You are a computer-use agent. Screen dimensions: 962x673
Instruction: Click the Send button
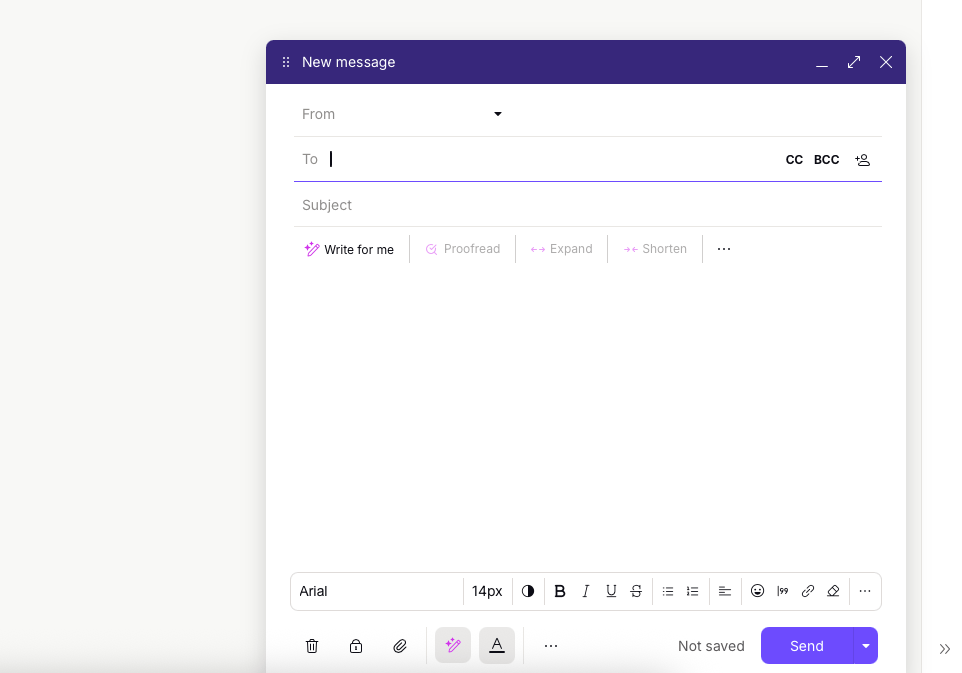coord(806,646)
